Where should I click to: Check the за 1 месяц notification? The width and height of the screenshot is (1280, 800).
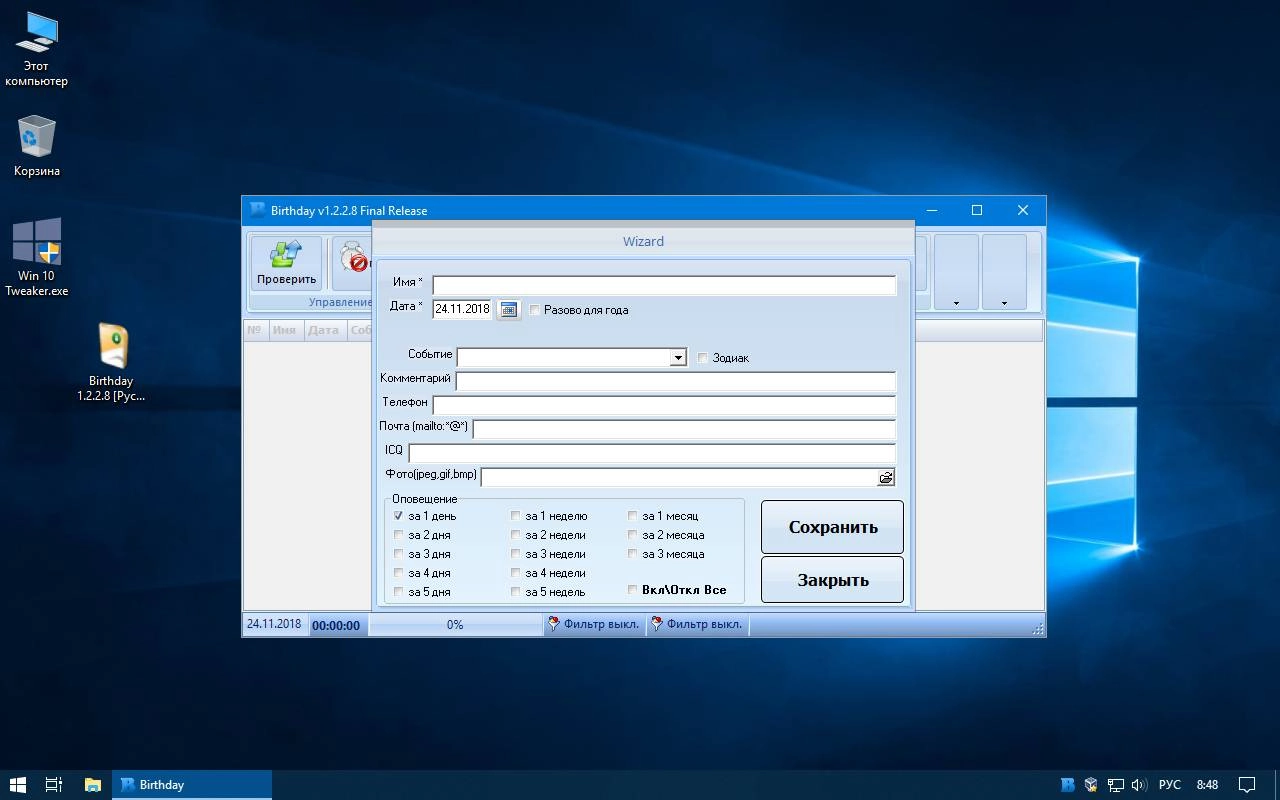(633, 516)
